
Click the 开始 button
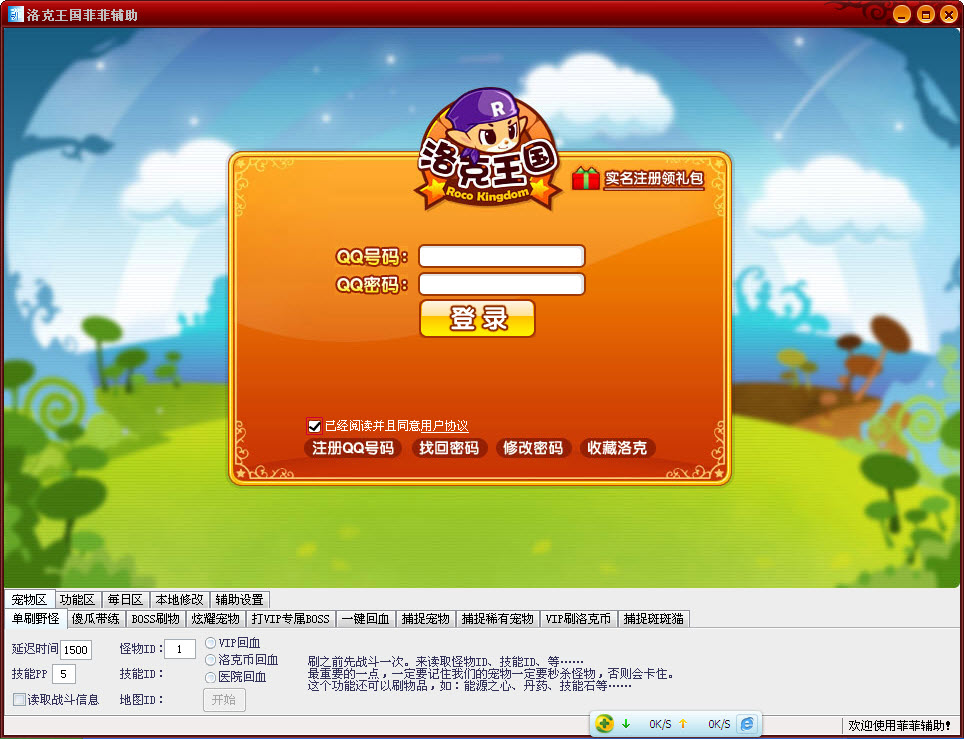[224, 700]
